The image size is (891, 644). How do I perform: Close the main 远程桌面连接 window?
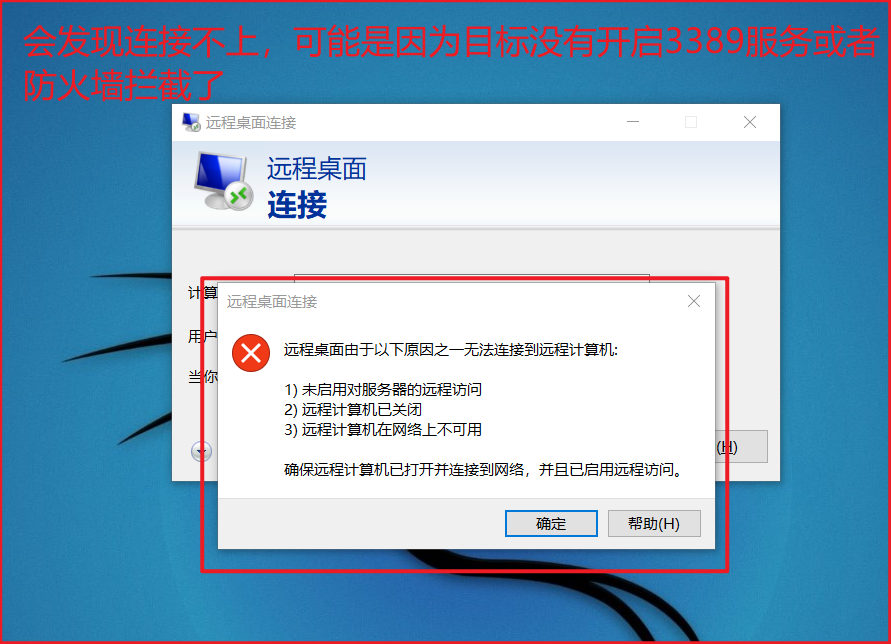tap(750, 122)
